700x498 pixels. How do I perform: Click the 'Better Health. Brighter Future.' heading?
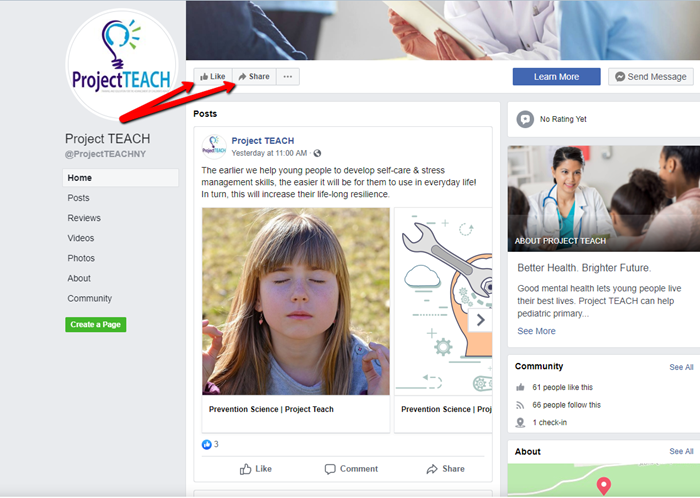[584, 268]
